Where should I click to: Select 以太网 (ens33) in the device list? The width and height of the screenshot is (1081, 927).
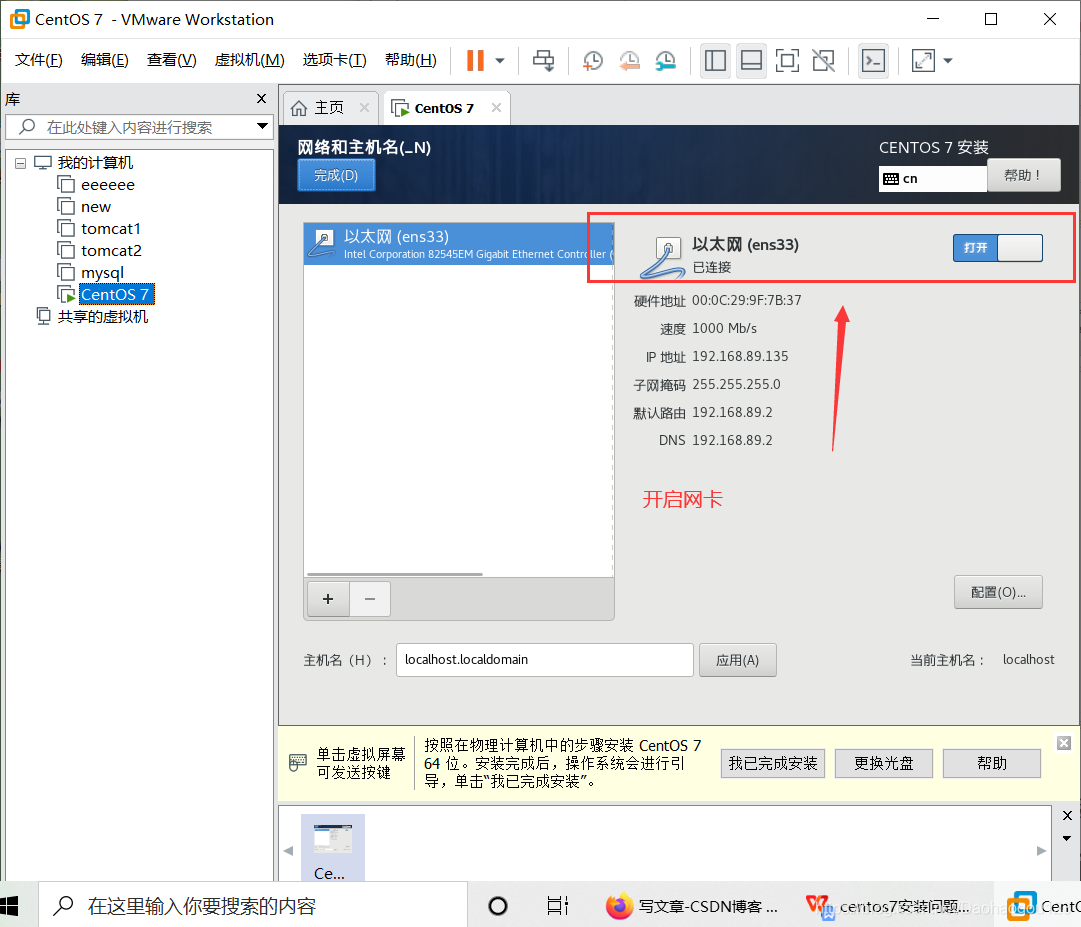coord(458,244)
